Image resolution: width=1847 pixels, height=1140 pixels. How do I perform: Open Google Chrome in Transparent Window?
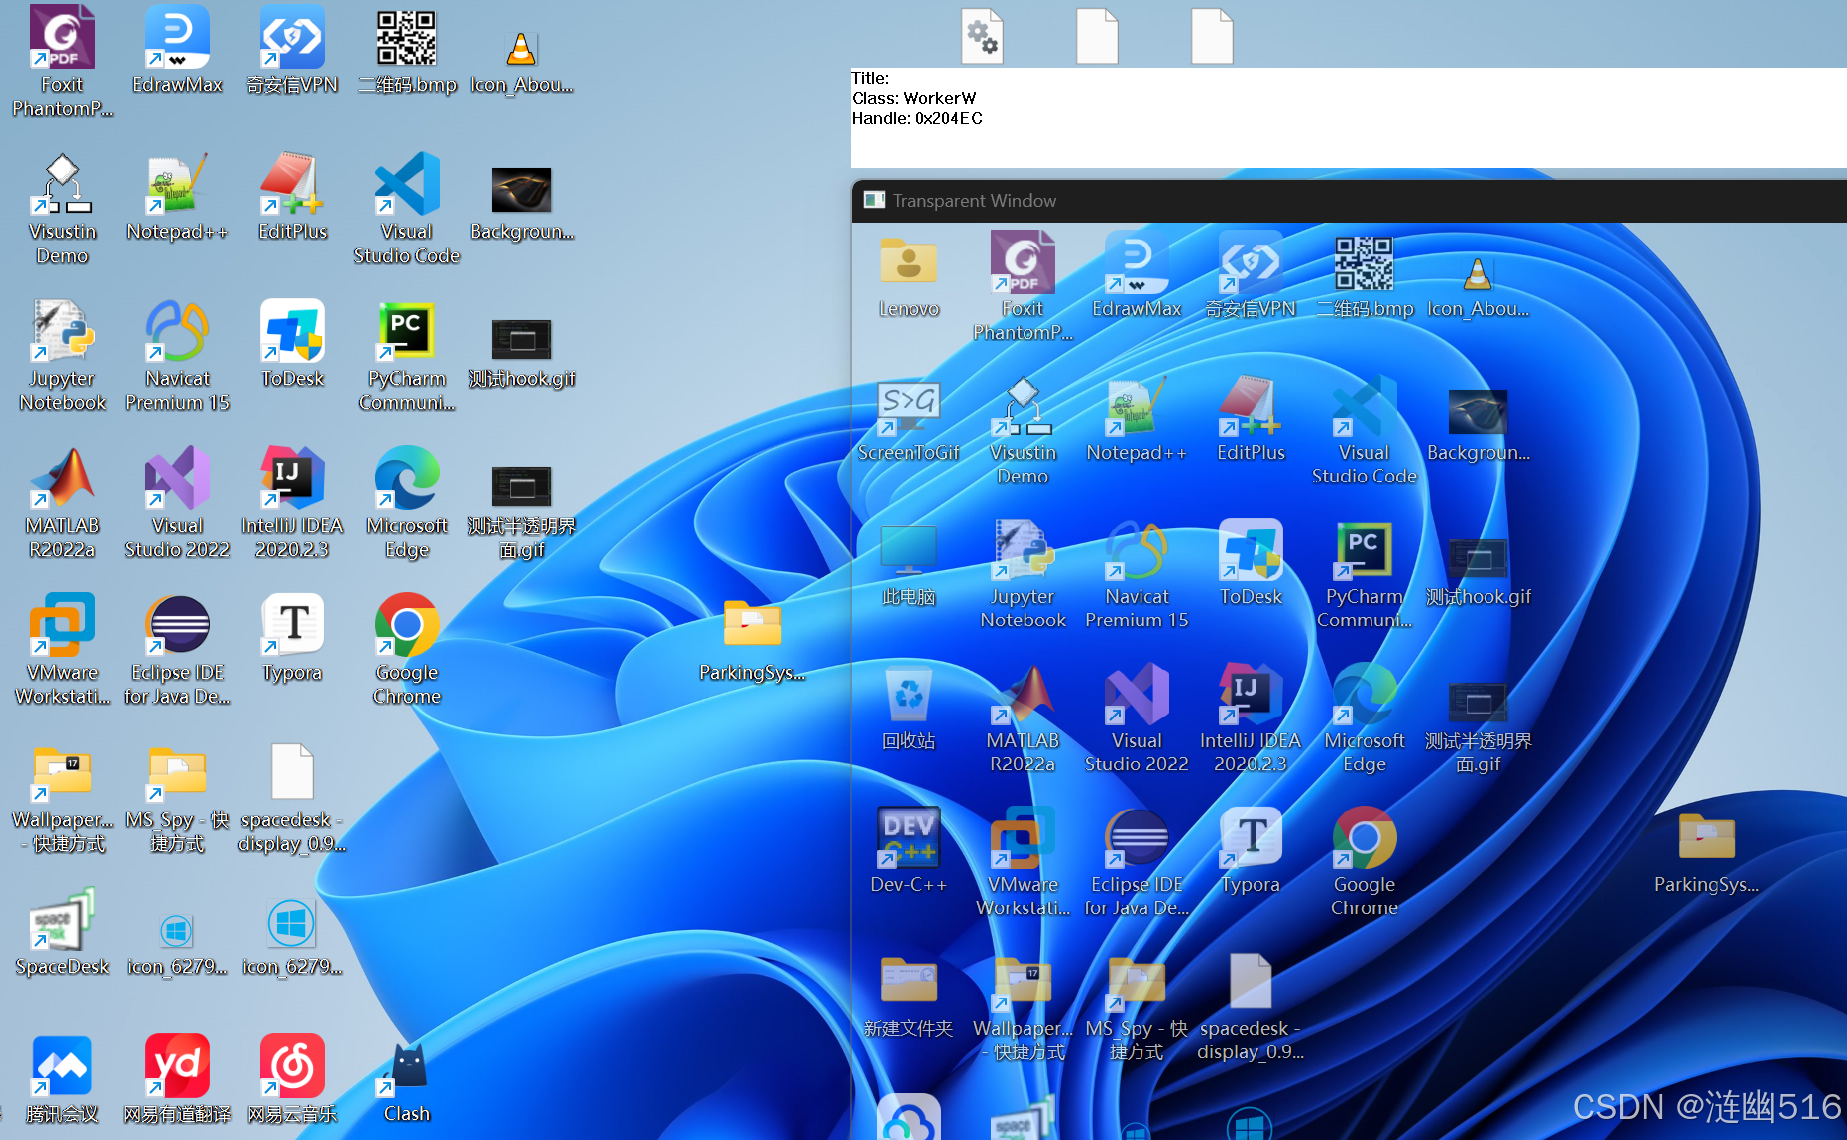1365,862
